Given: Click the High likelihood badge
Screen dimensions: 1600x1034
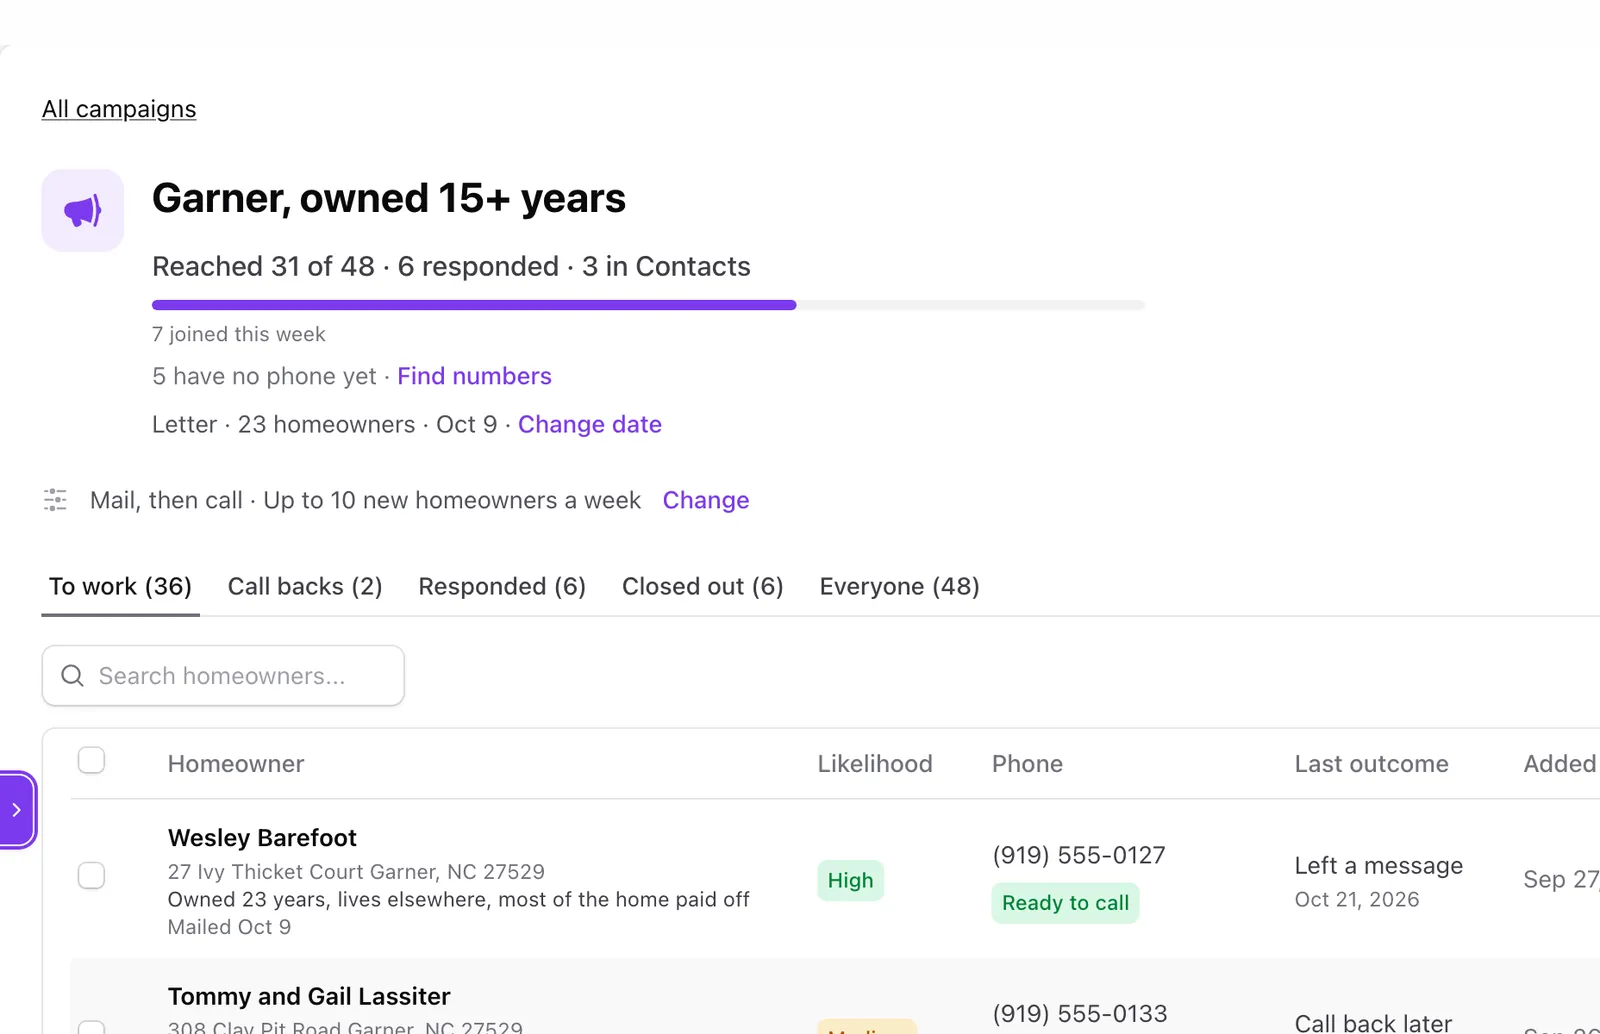Looking at the screenshot, I should point(850,881).
